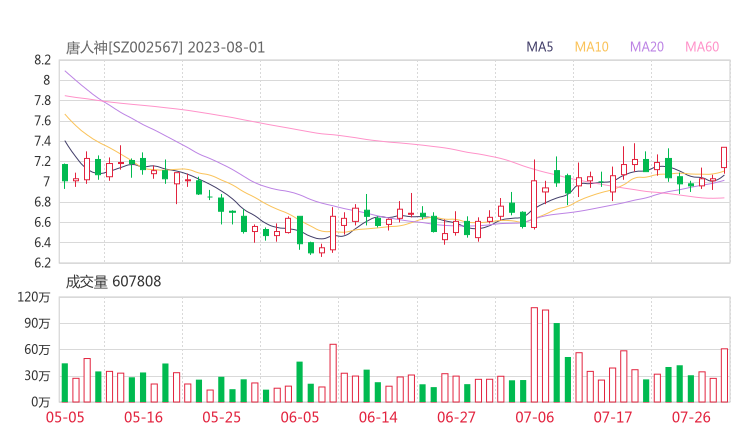Click the chart title 唐人神[SZ002567] 2023-08-01
The width and height of the screenshot is (740, 440).
(x=165, y=48)
